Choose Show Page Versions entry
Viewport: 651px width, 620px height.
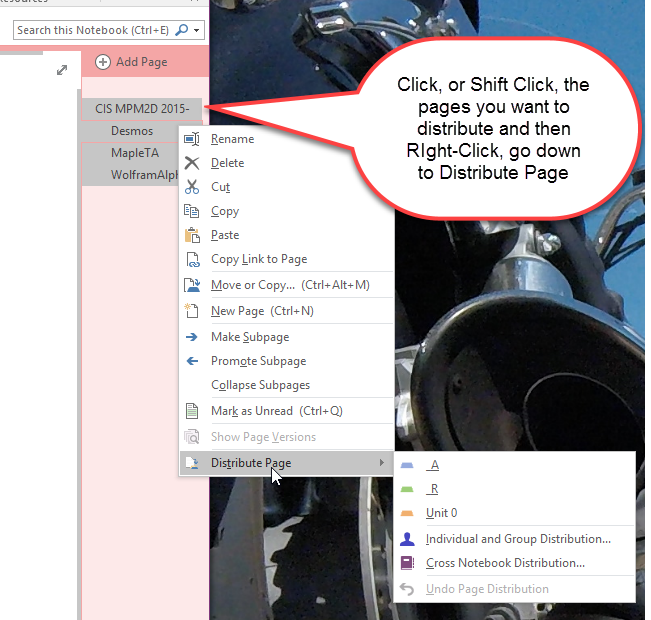(x=286, y=437)
